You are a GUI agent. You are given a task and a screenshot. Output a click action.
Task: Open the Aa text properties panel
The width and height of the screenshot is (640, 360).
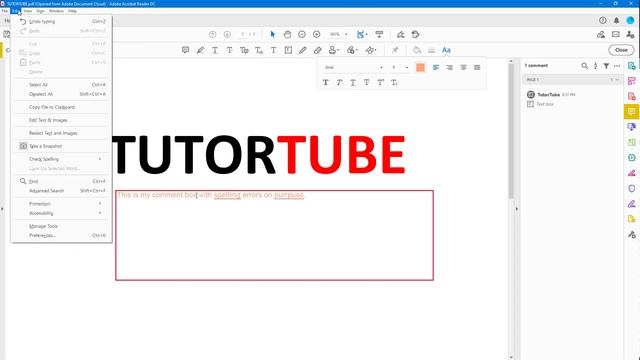pos(446,50)
